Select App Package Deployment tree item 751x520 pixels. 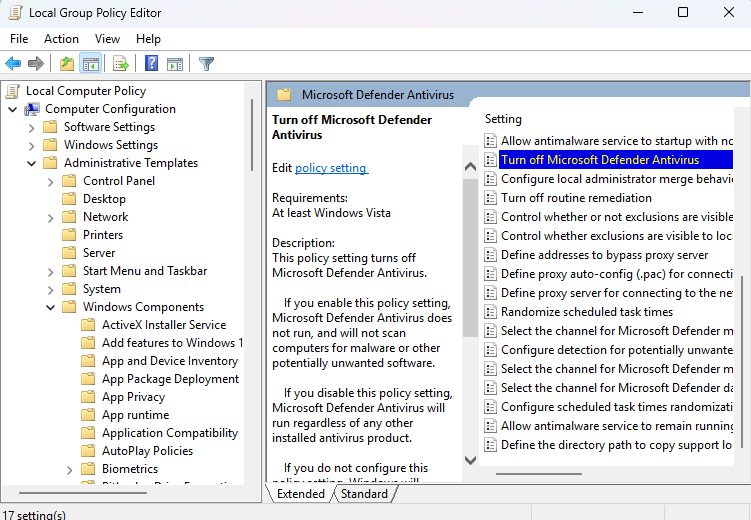(171, 379)
